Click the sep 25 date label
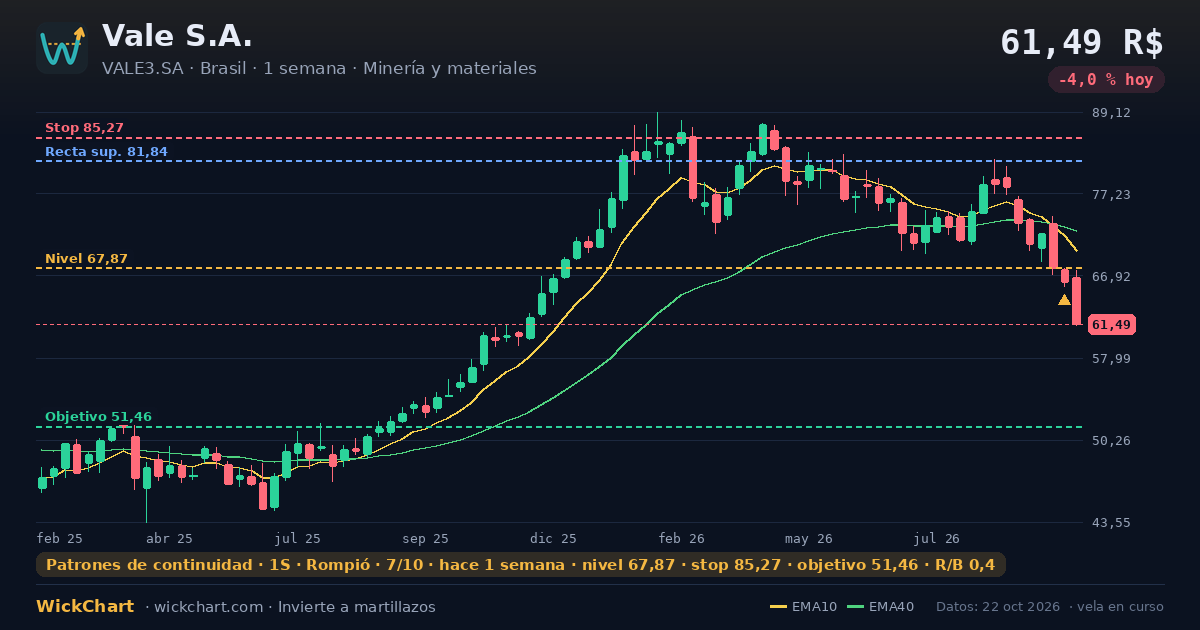This screenshot has width=1200, height=630. coord(425,538)
